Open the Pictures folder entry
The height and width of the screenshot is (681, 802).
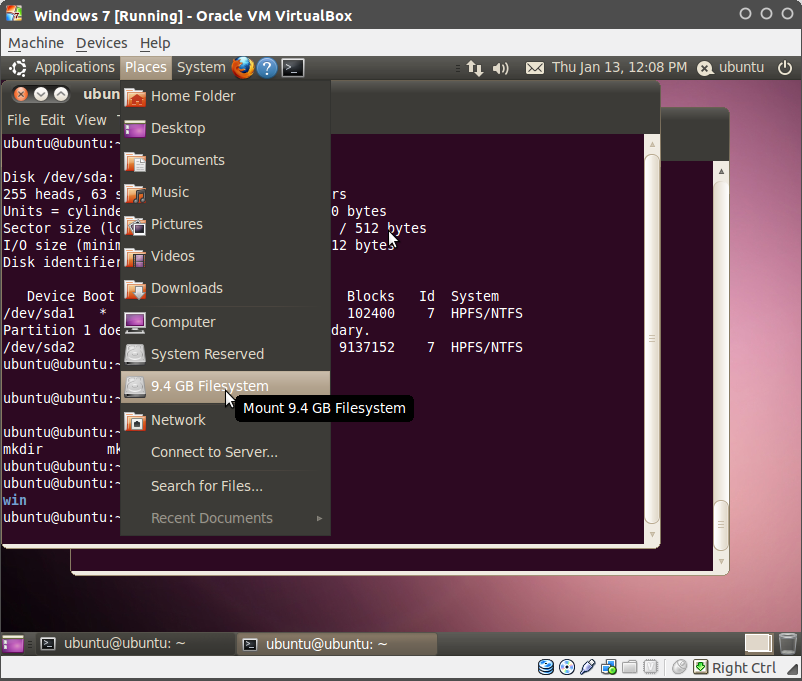[225, 224]
